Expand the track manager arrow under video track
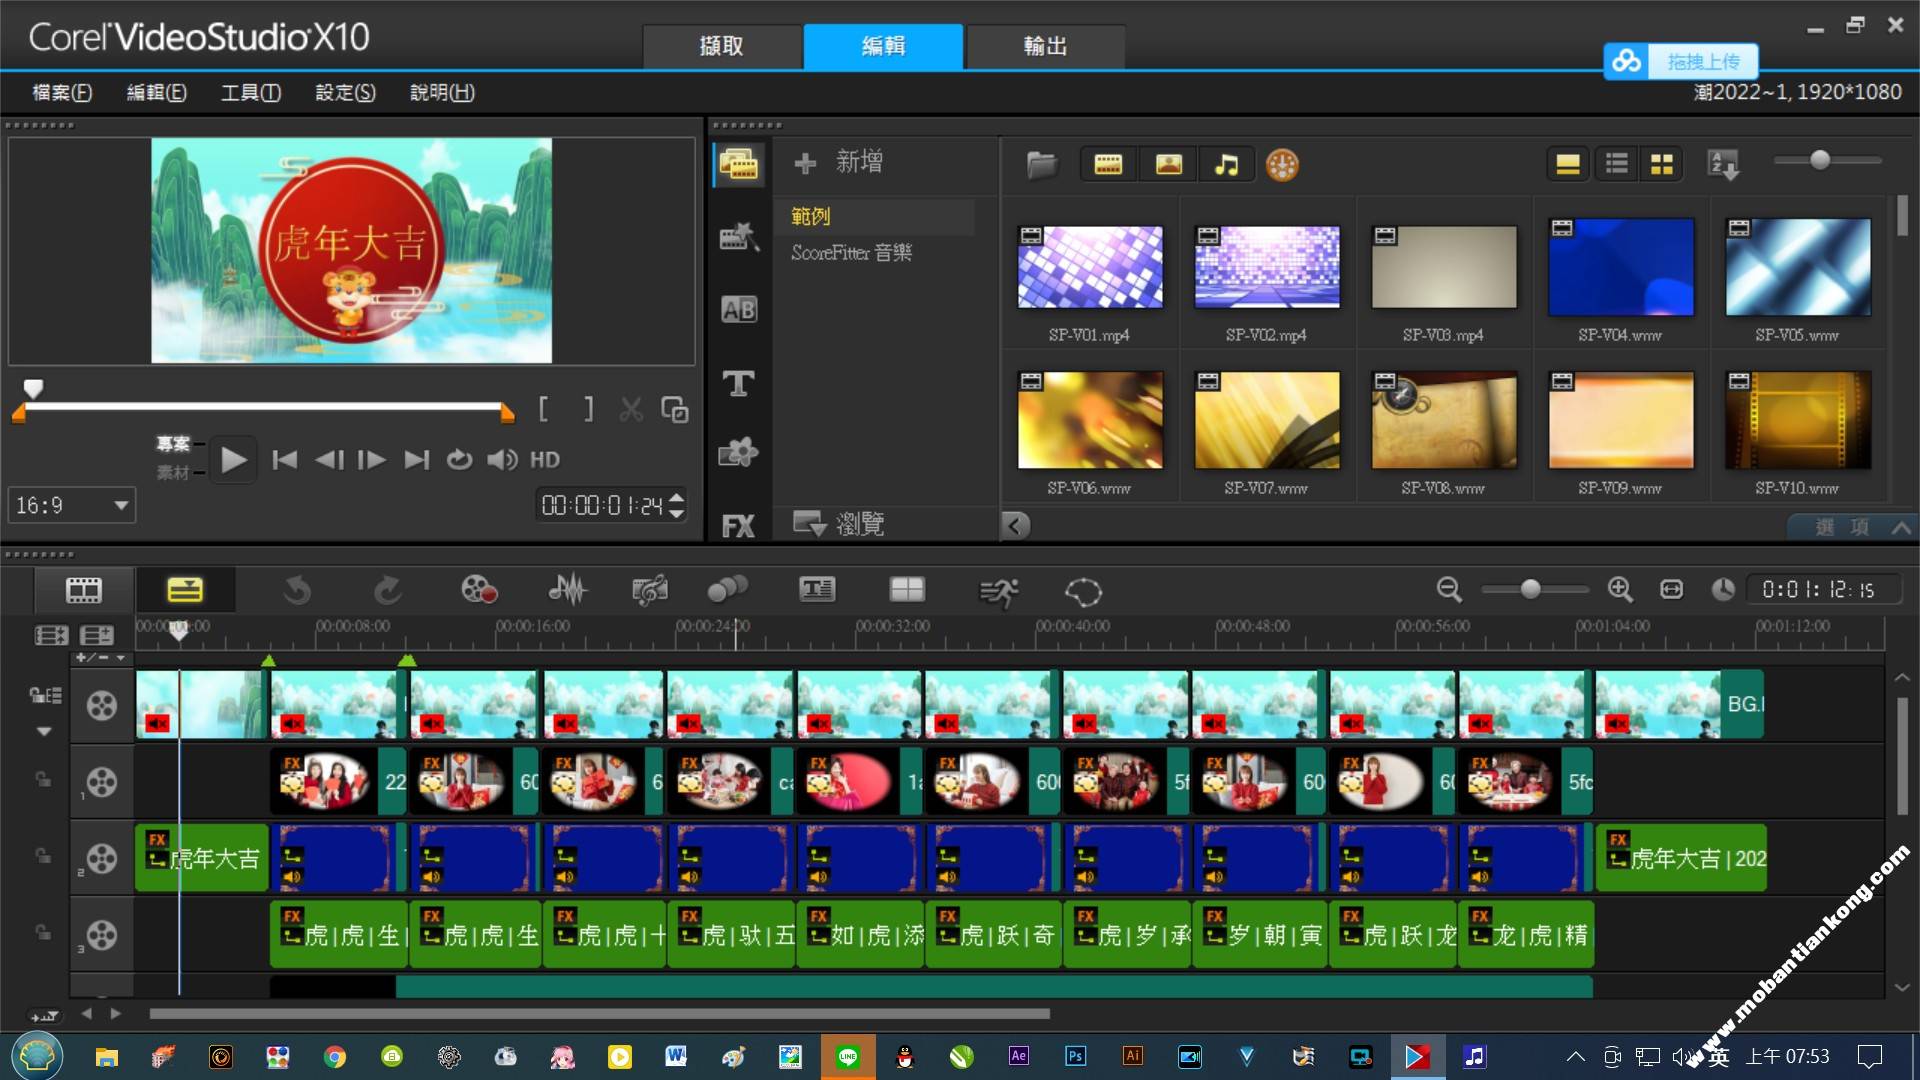This screenshot has width=1920, height=1080. pos(44,731)
